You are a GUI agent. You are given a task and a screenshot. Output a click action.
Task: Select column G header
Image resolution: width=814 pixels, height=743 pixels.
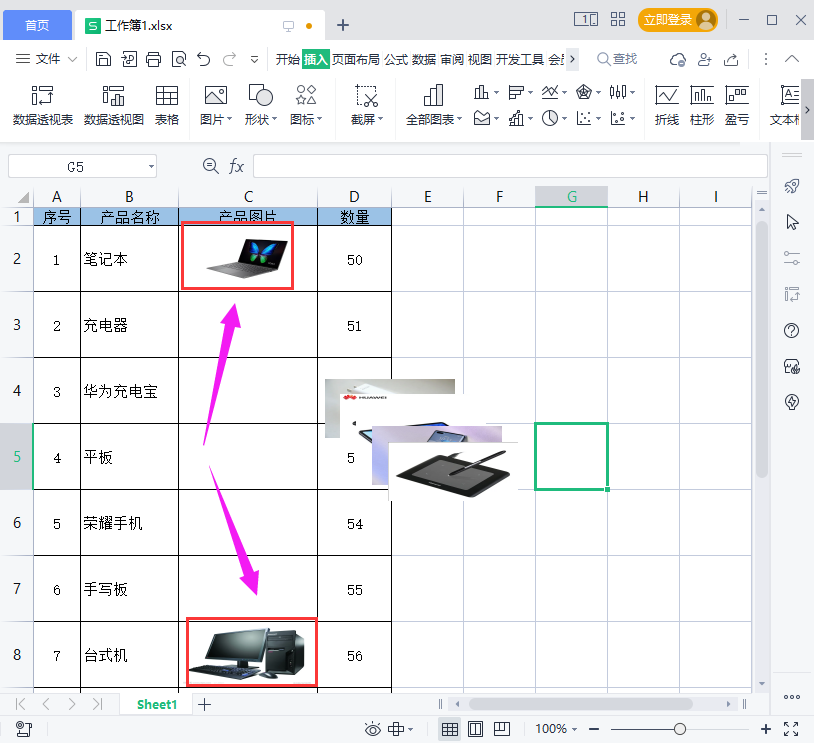(572, 196)
